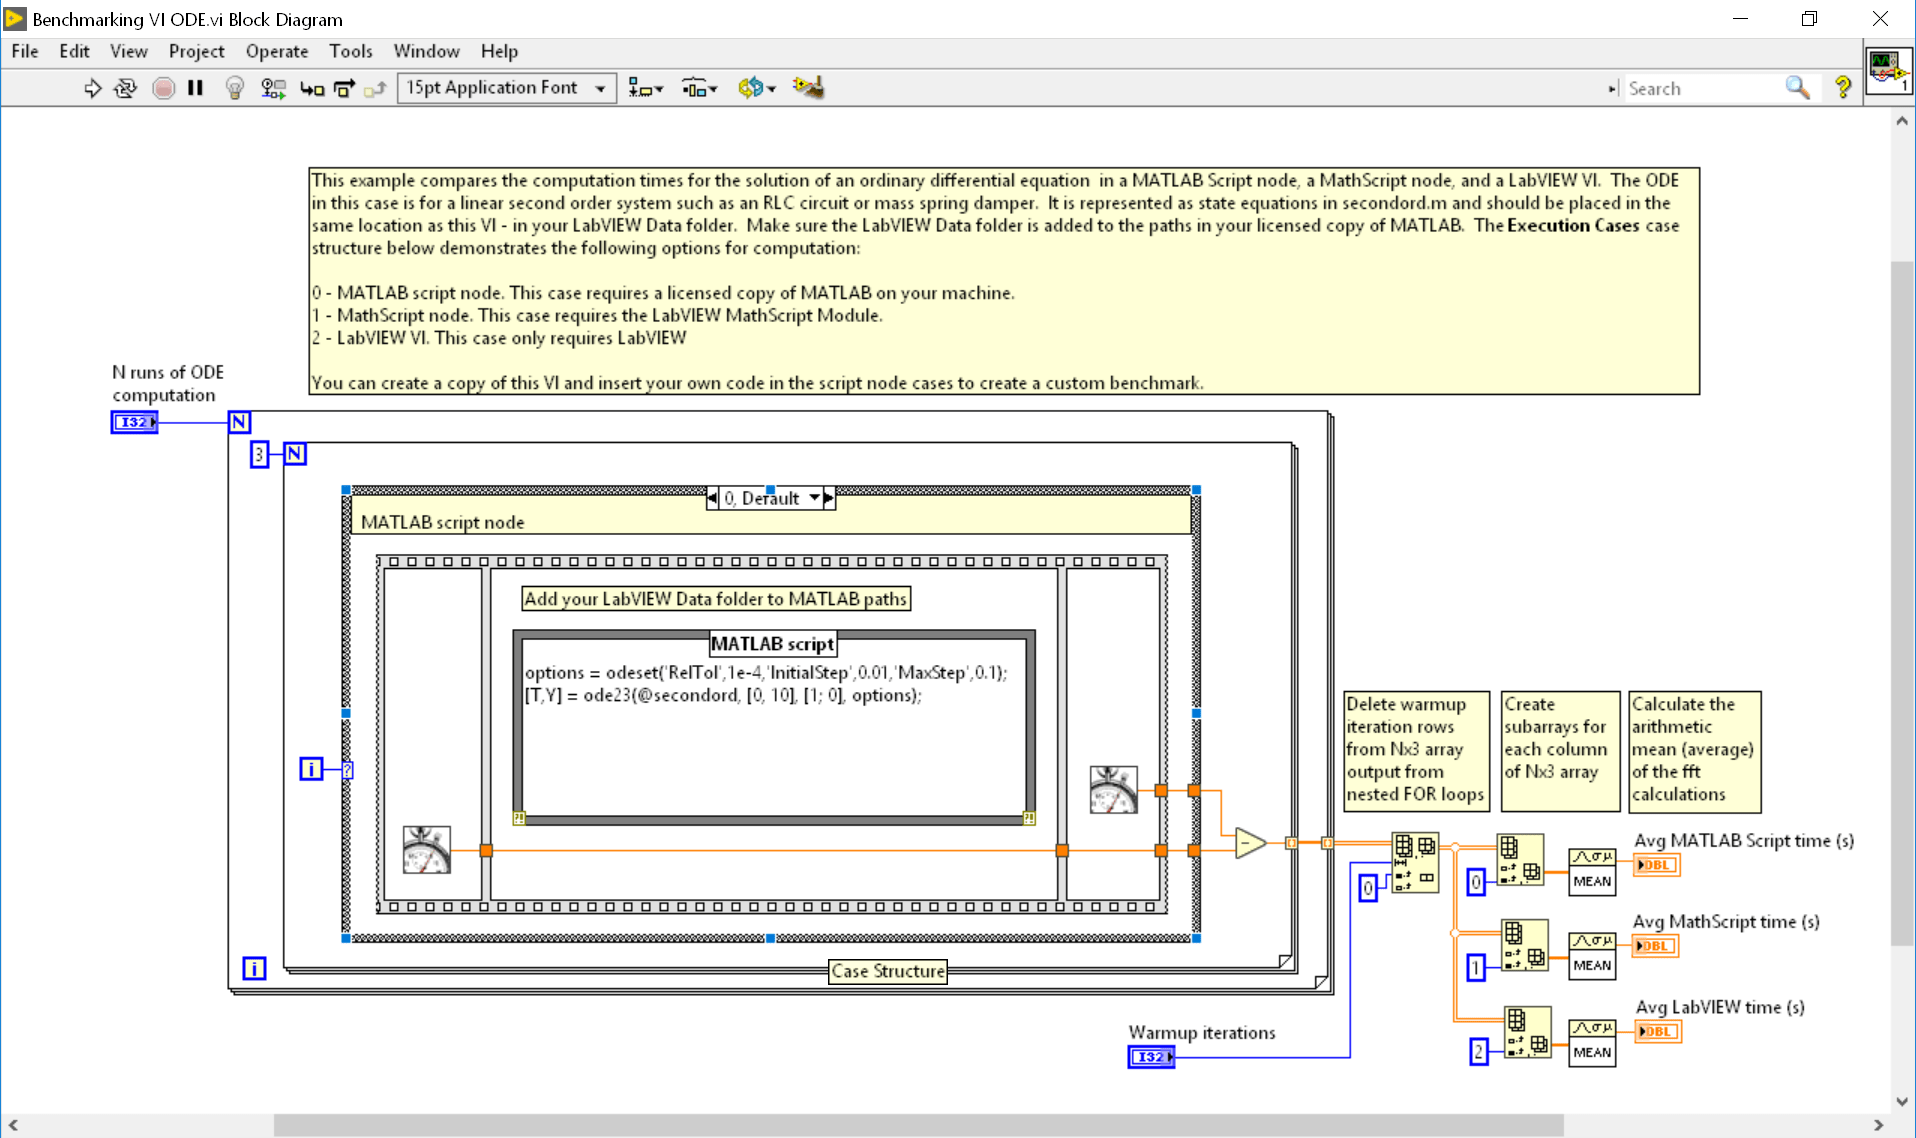Select the second Tick Count stopwatch node
This screenshot has width=1916, height=1138.
pos(1113,790)
